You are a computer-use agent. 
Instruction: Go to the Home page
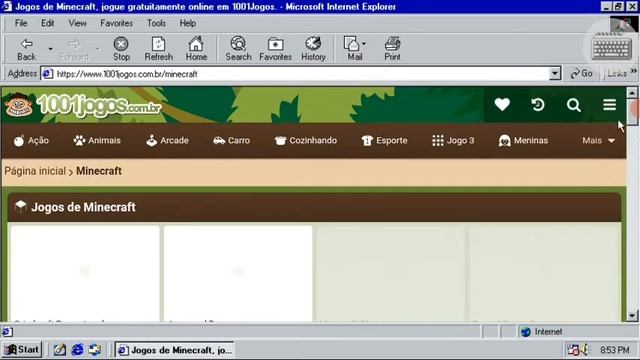(x=196, y=49)
